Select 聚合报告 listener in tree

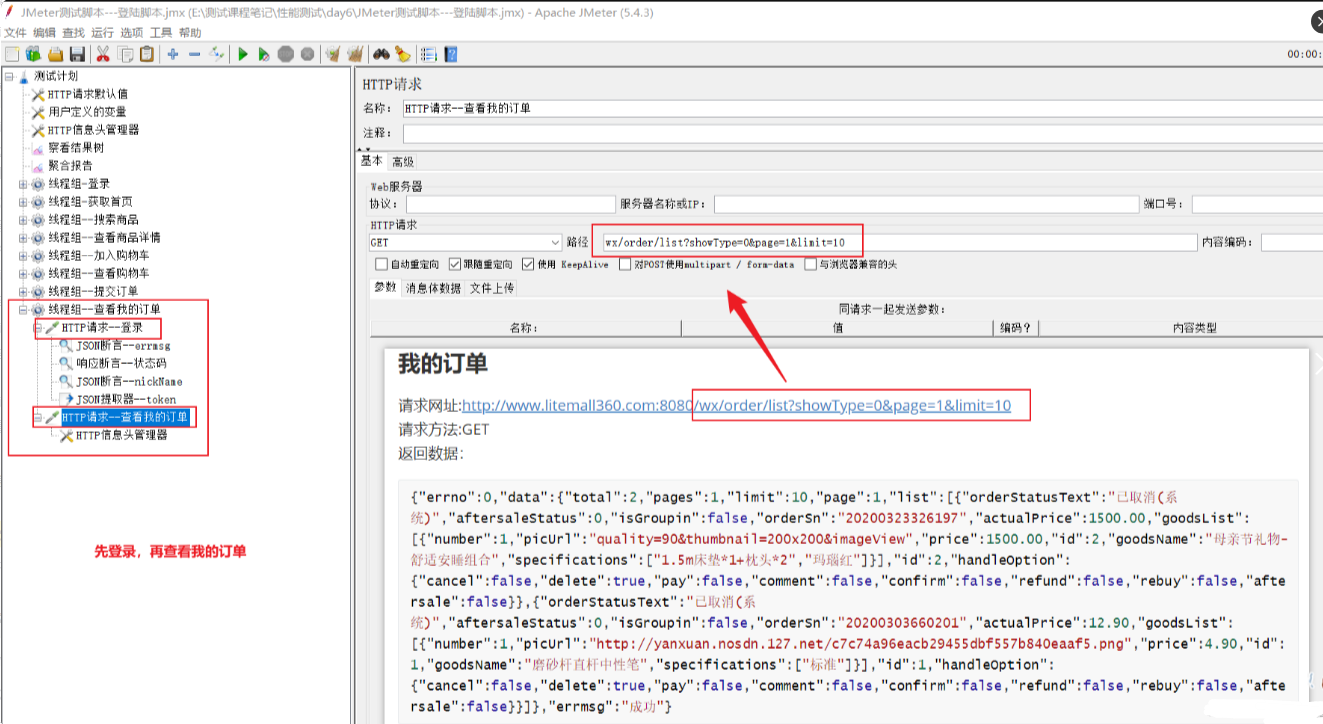click(70, 166)
